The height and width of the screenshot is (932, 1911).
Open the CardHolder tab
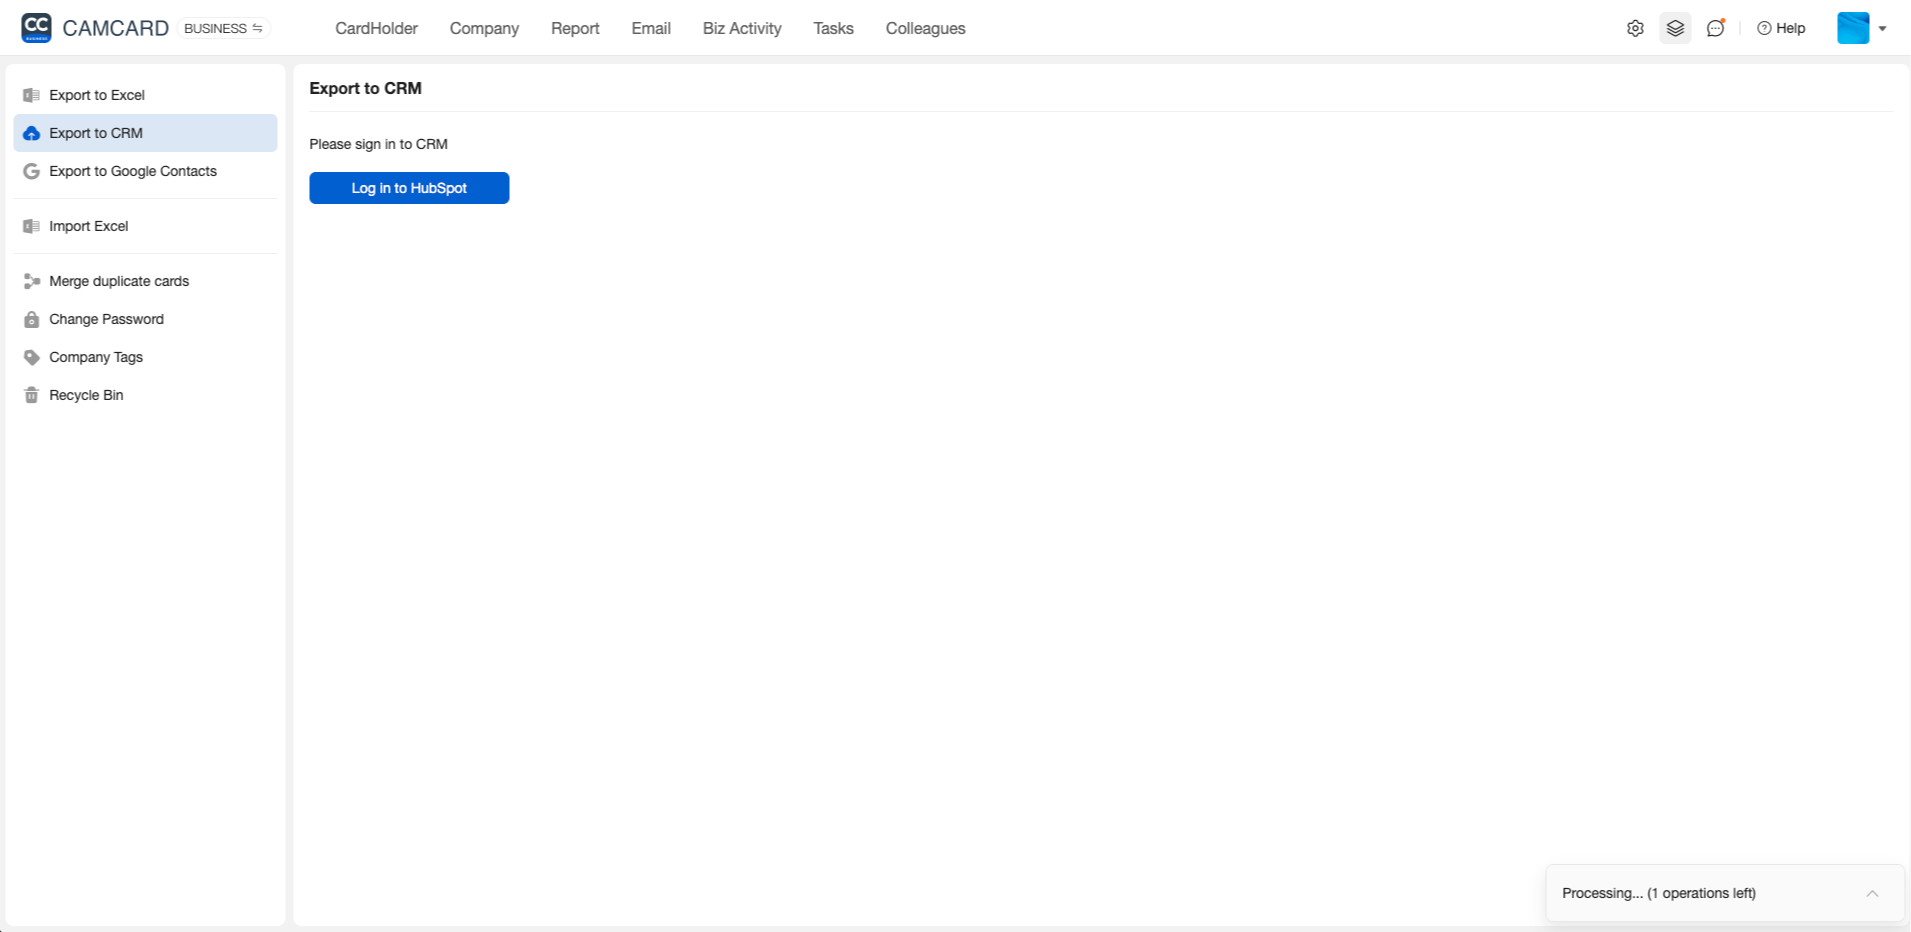(376, 28)
